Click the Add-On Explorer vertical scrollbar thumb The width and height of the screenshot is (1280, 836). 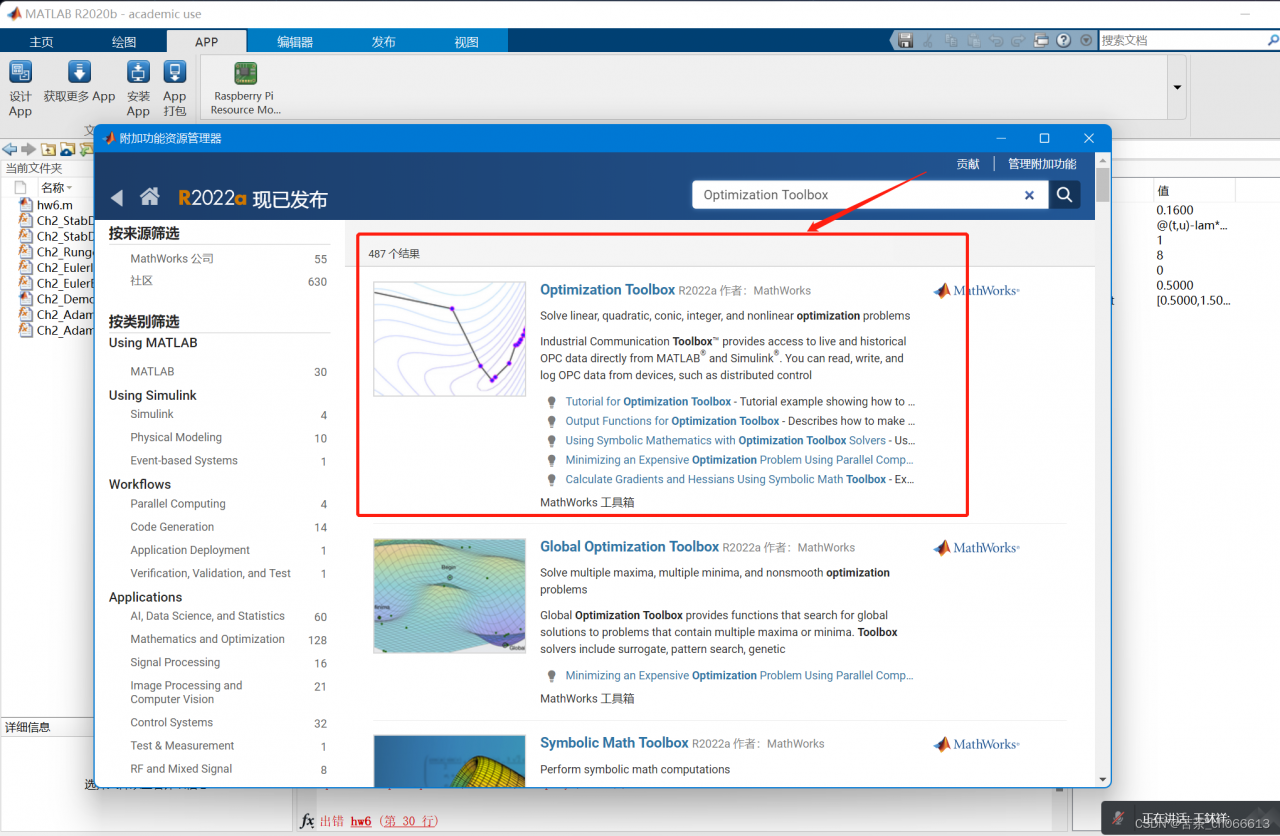[1103, 185]
